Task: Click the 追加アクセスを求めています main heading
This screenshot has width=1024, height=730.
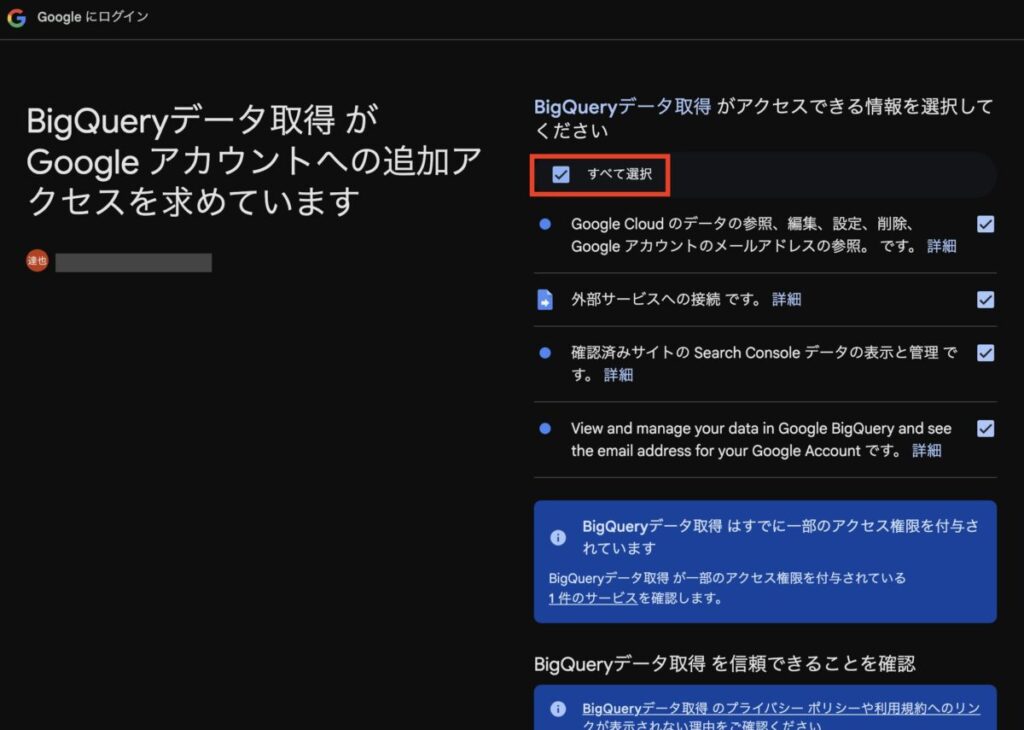Action: point(254,161)
